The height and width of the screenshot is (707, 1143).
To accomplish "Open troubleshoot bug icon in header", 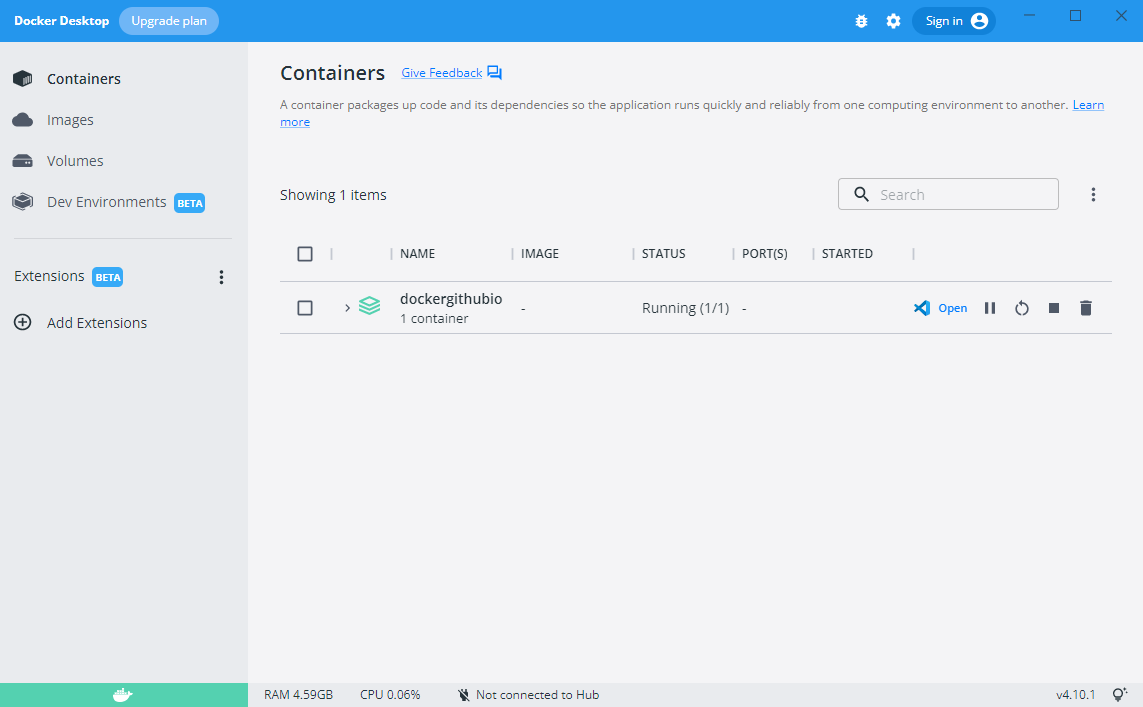I will coord(861,21).
